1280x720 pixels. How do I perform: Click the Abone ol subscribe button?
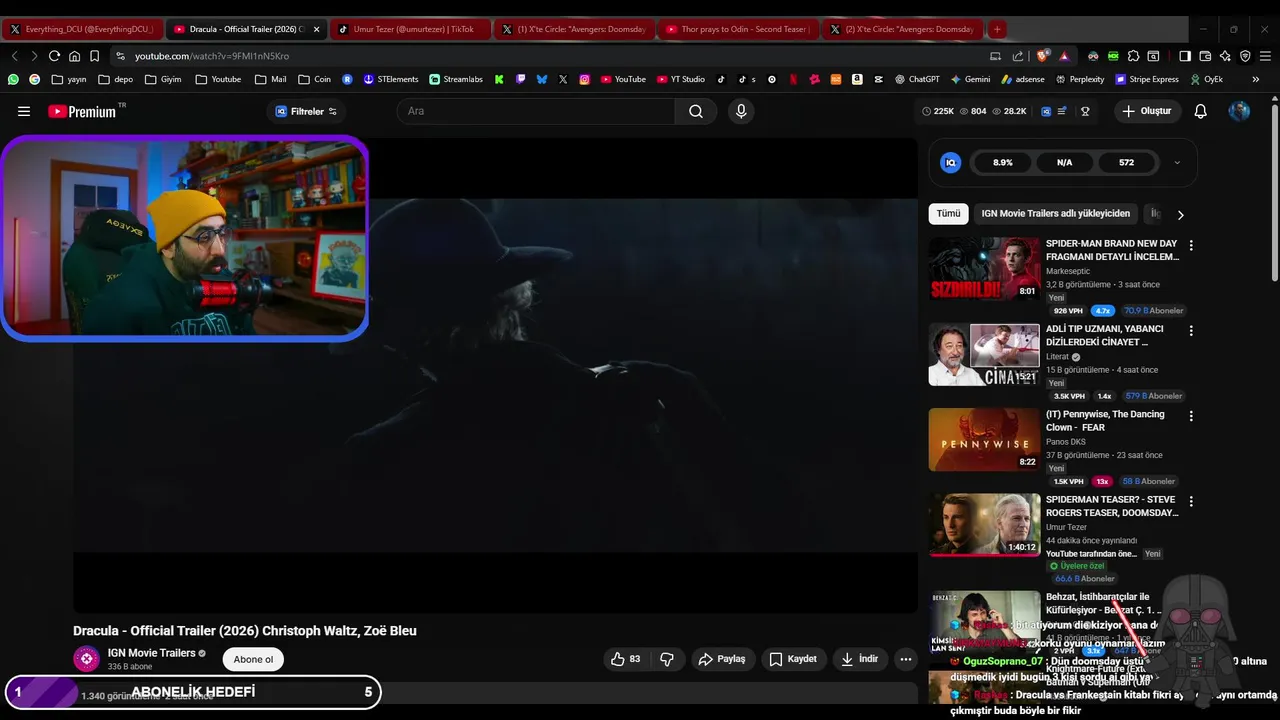click(253, 659)
